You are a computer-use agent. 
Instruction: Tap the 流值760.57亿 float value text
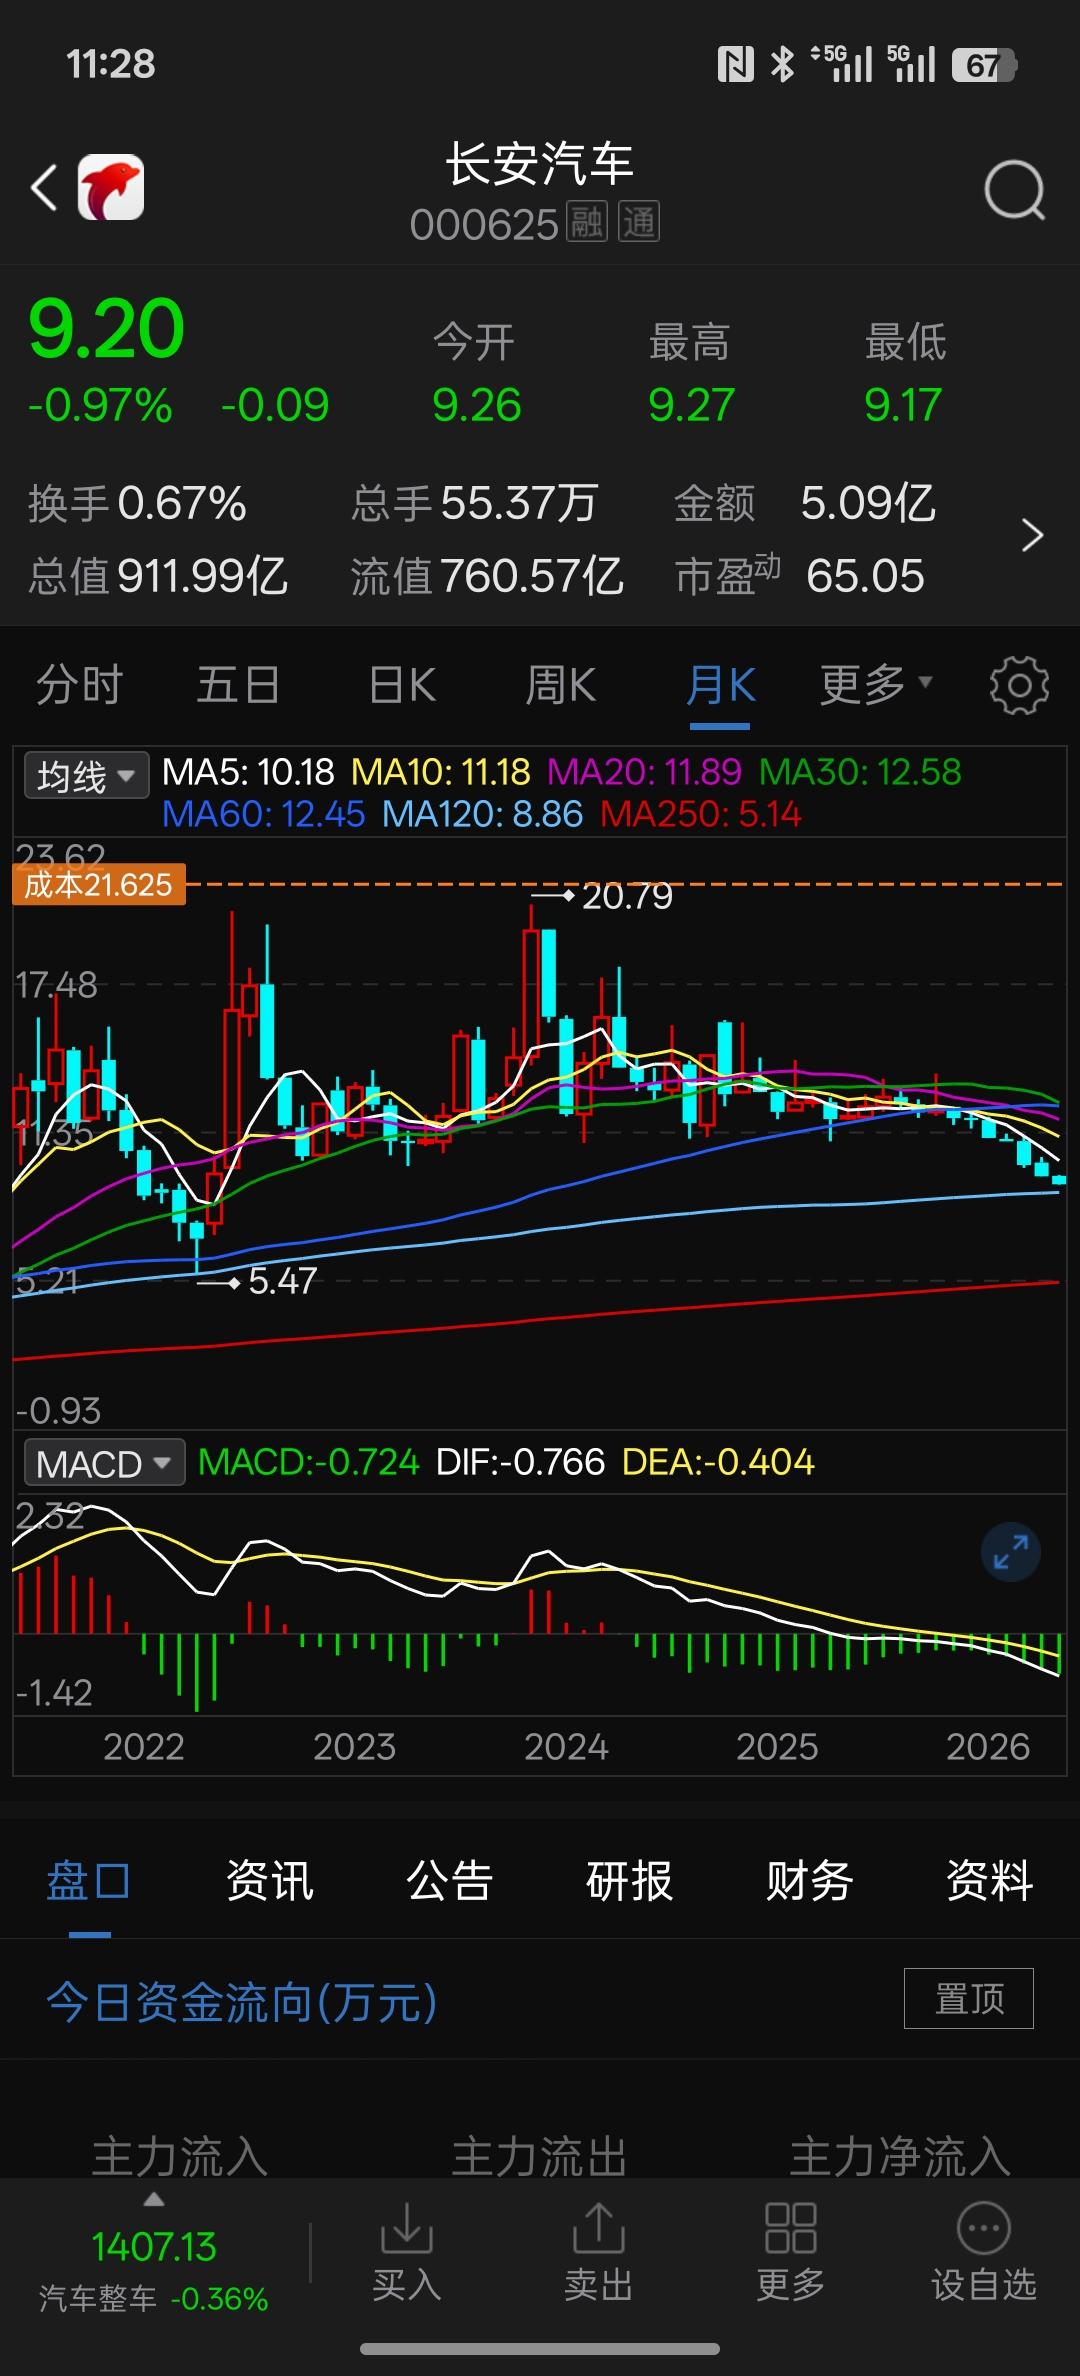pos(487,576)
